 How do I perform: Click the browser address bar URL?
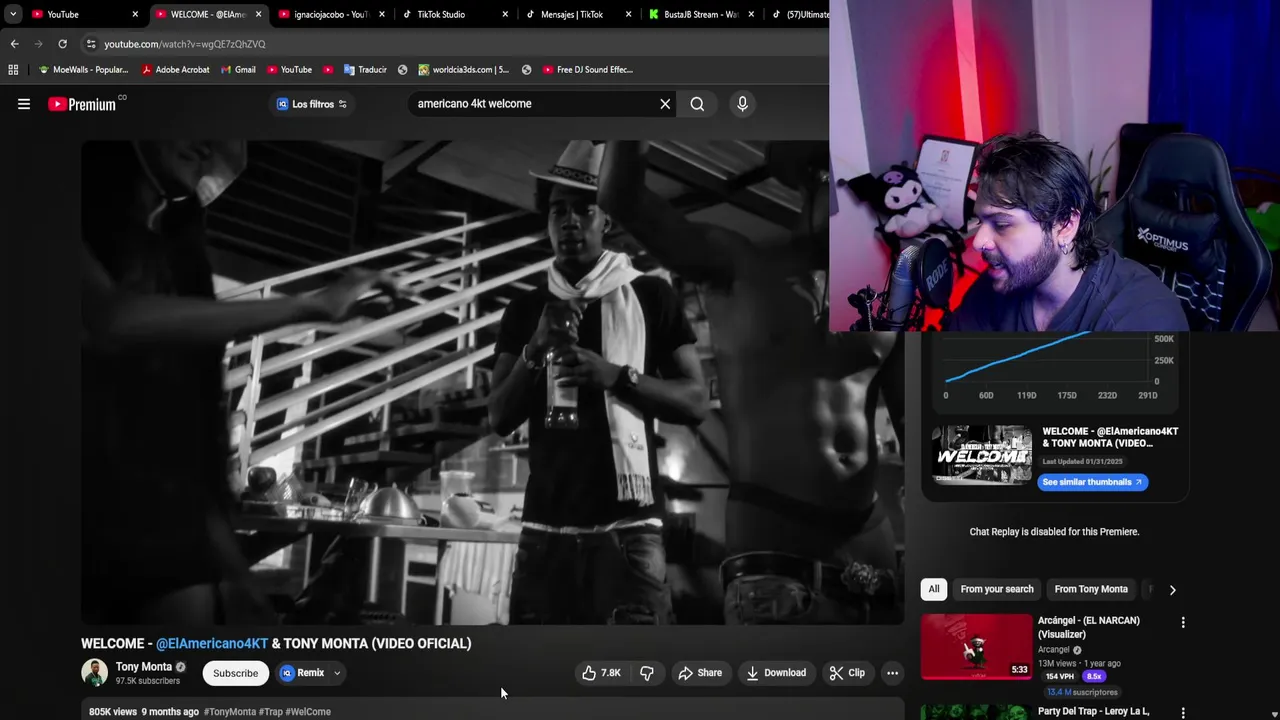(185, 44)
